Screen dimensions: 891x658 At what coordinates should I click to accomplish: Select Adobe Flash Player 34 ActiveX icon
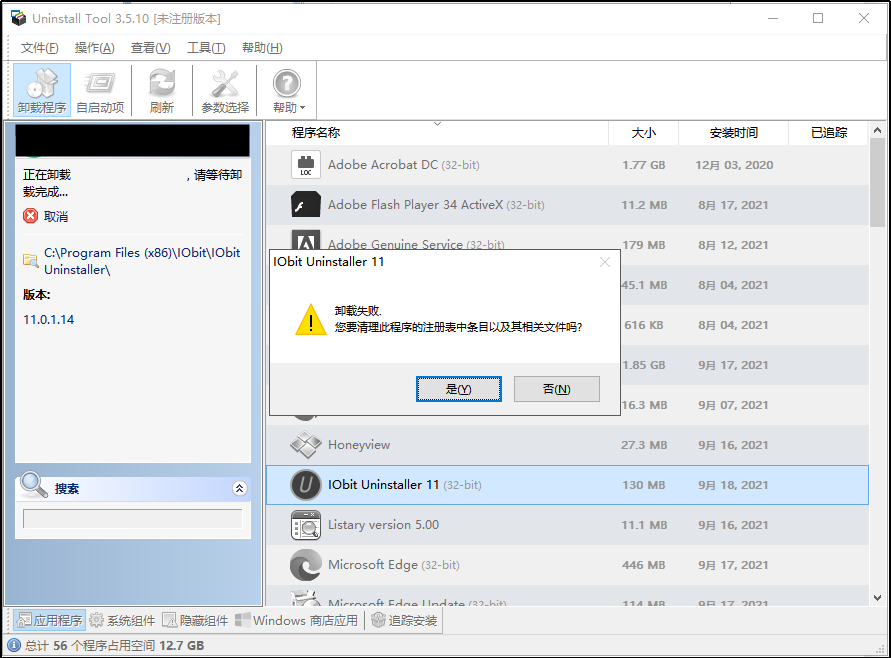click(x=306, y=205)
